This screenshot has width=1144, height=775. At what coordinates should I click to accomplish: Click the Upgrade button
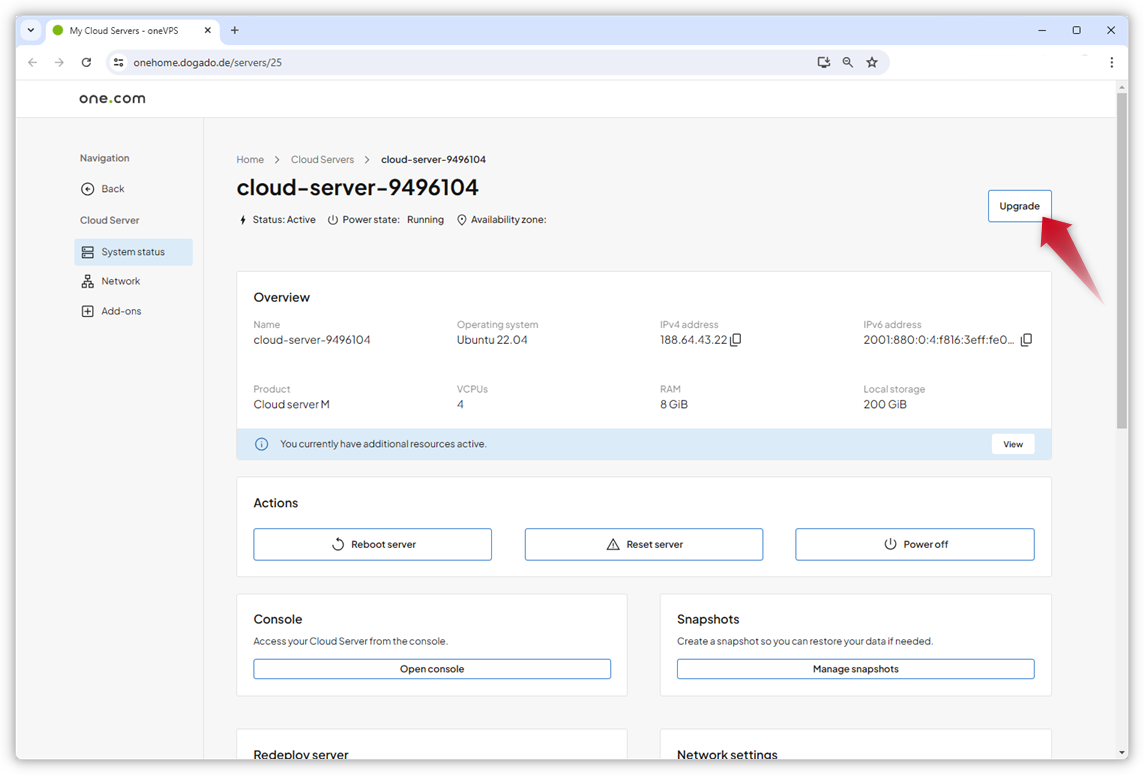point(1019,206)
